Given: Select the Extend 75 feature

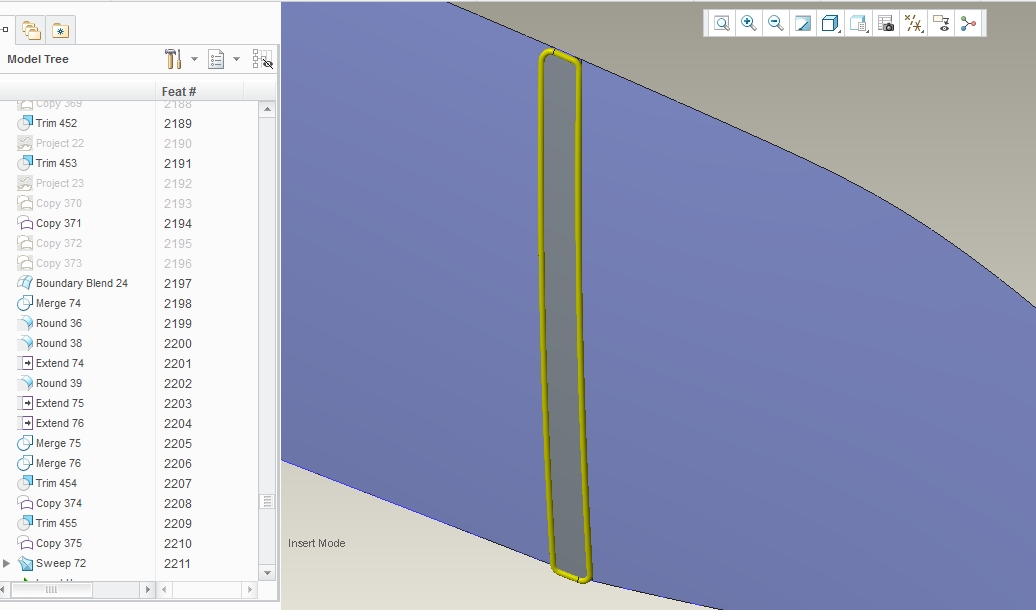Looking at the screenshot, I should point(59,403).
